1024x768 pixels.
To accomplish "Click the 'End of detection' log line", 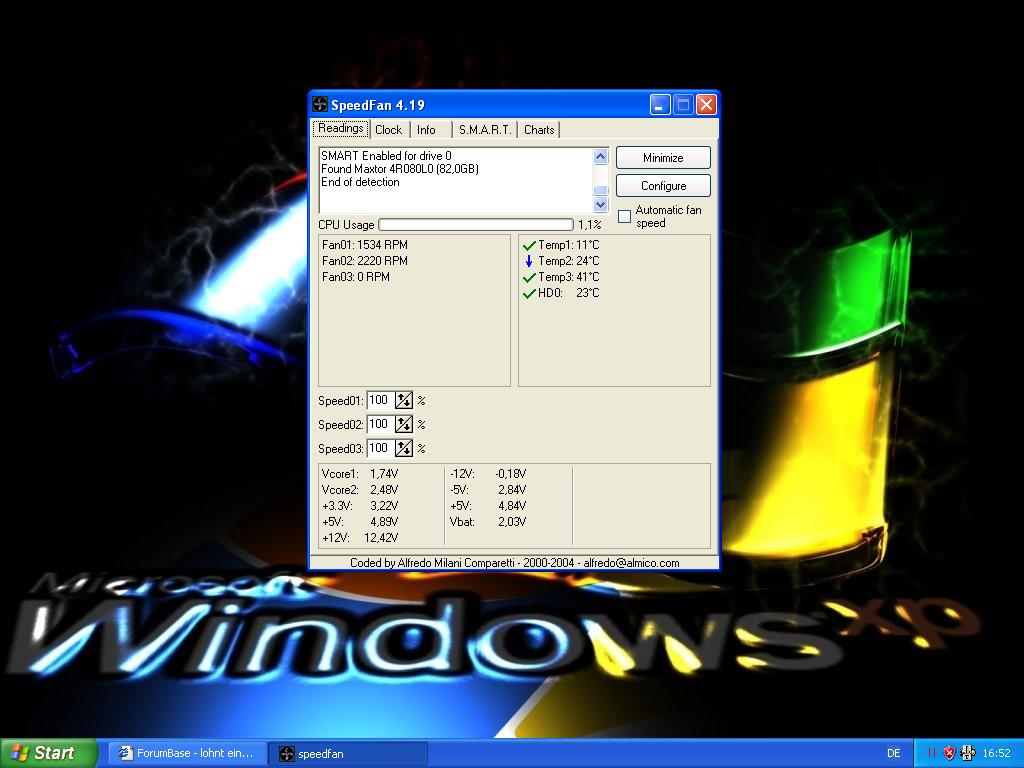I will click(x=360, y=182).
